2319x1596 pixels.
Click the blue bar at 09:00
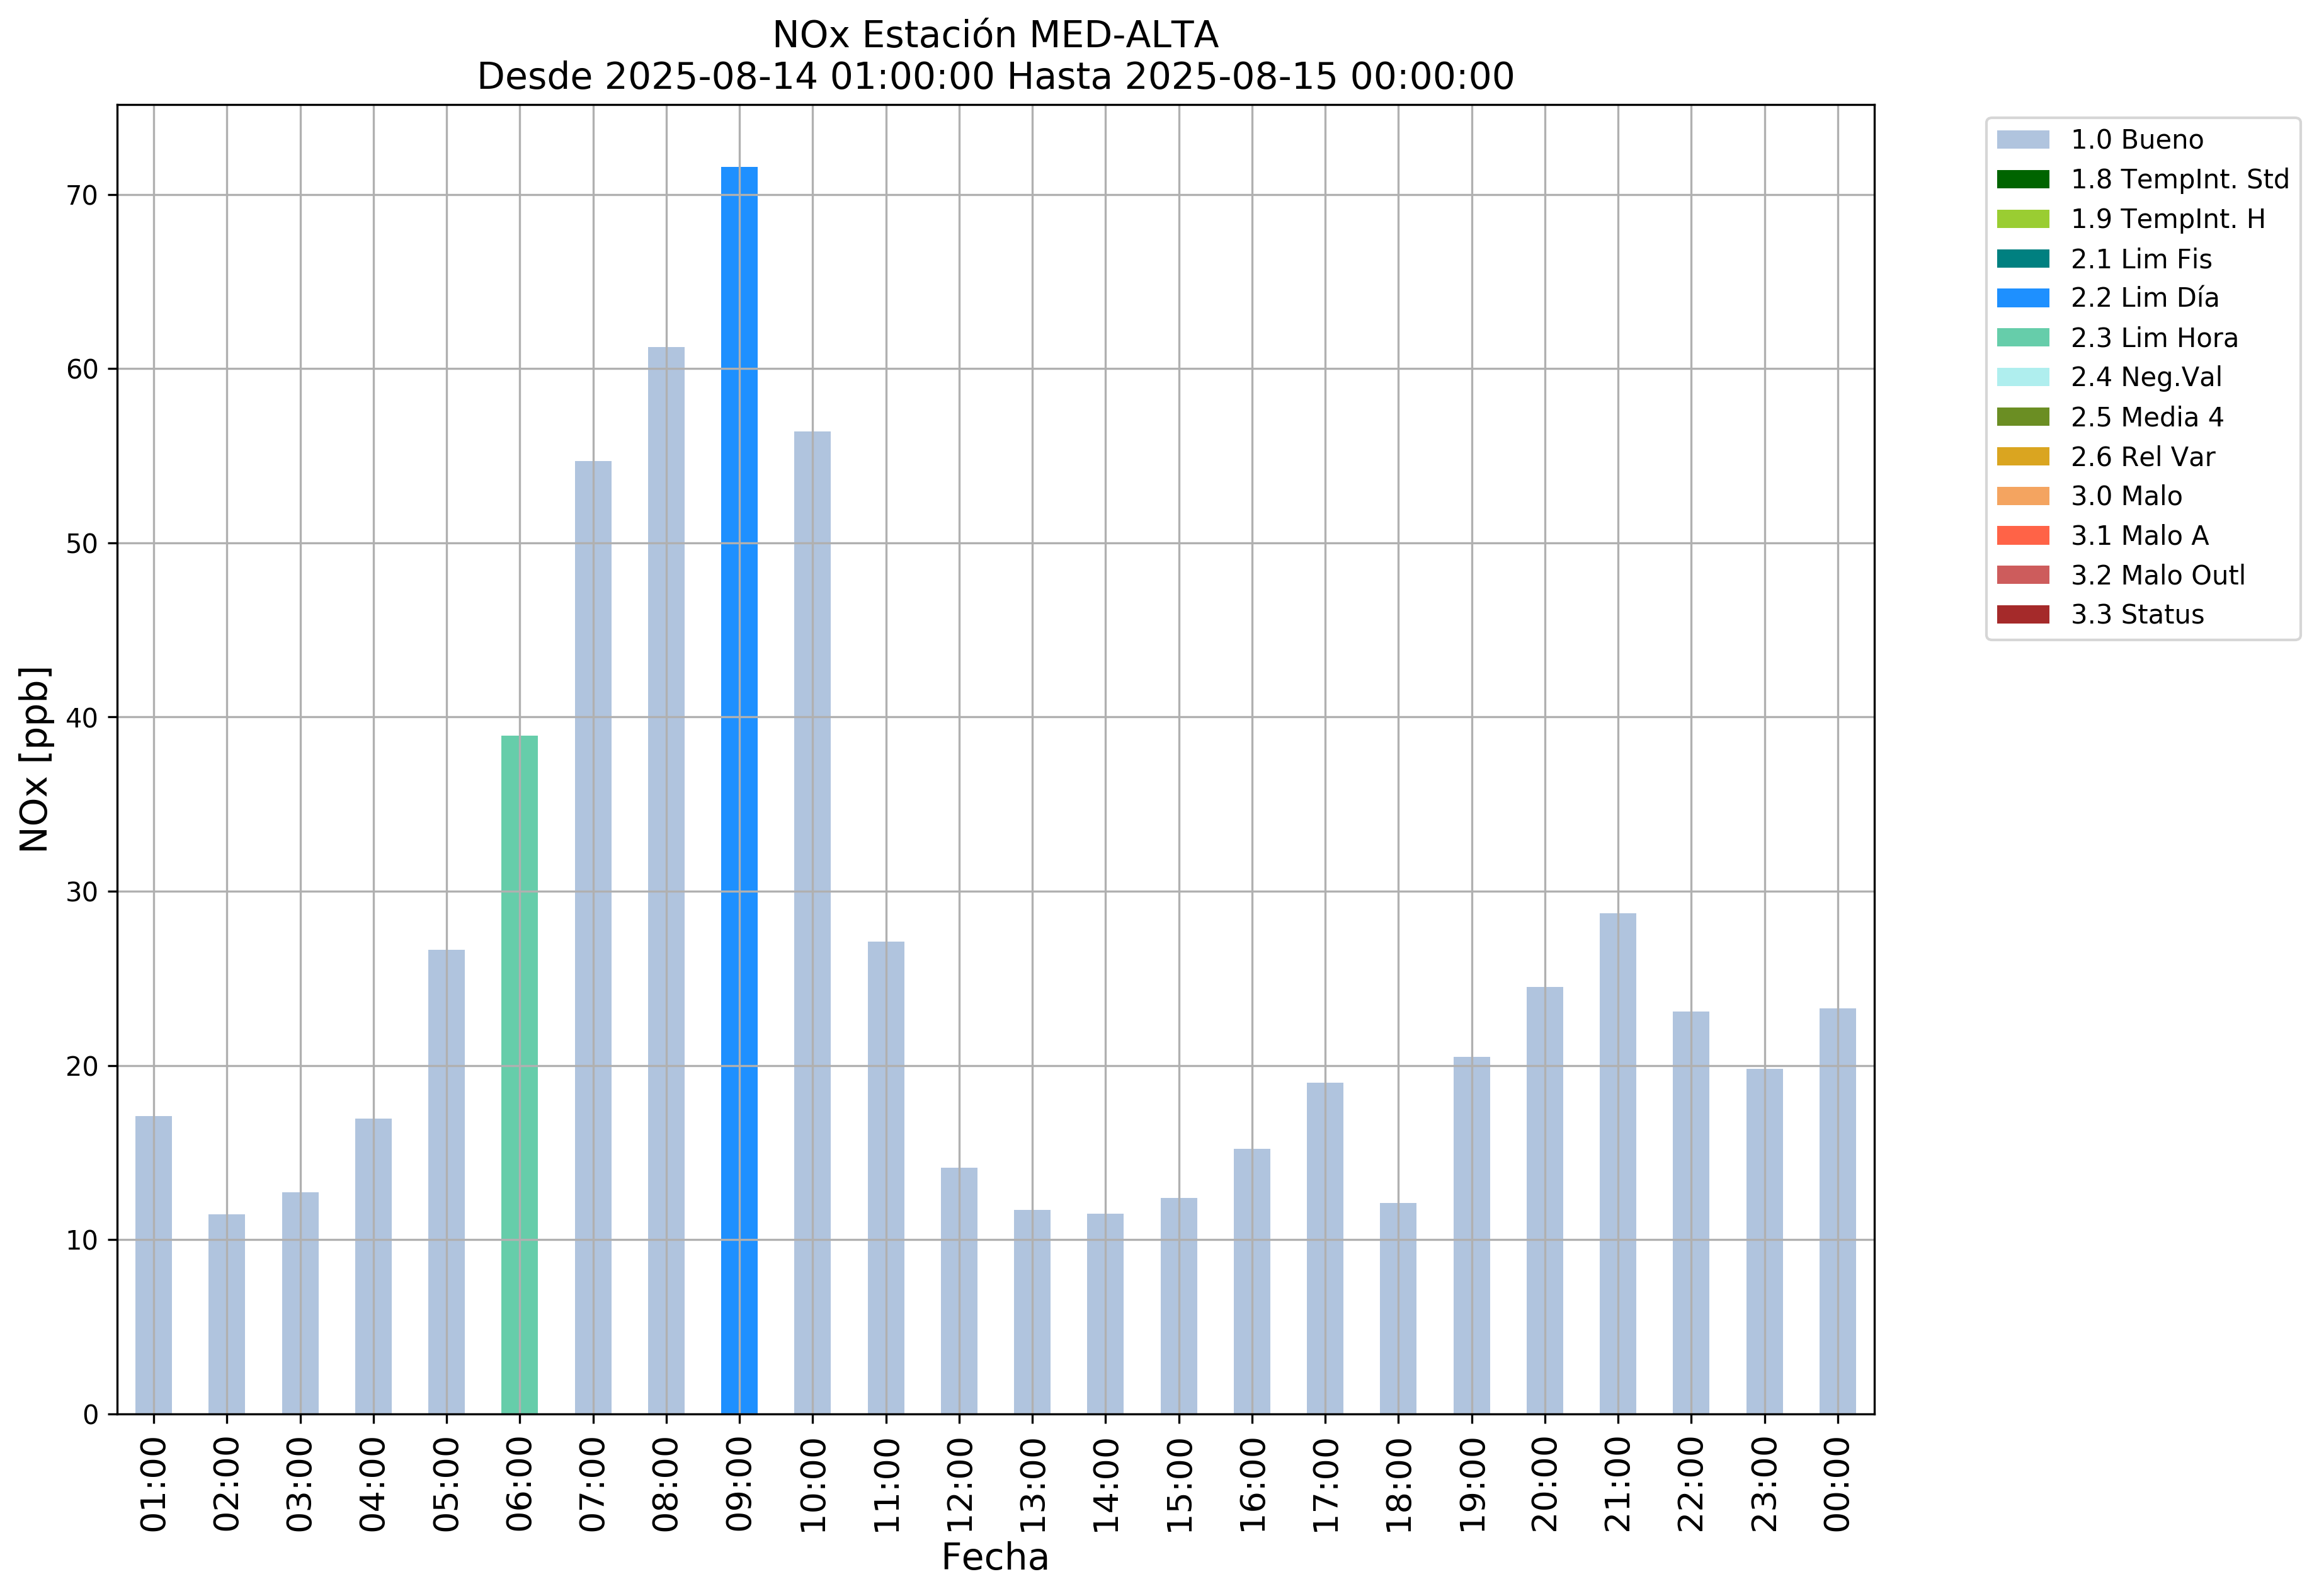(x=739, y=790)
